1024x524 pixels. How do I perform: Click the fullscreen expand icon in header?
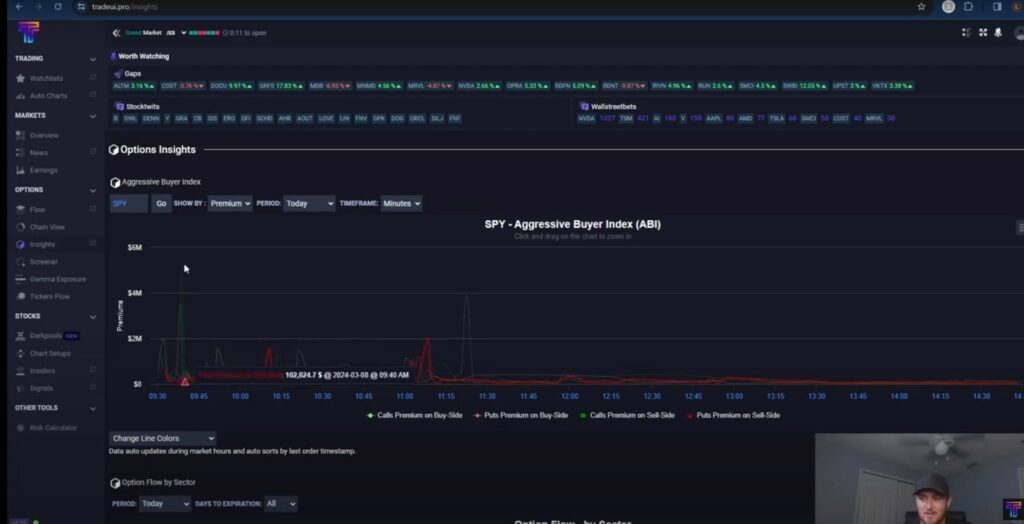point(983,33)
